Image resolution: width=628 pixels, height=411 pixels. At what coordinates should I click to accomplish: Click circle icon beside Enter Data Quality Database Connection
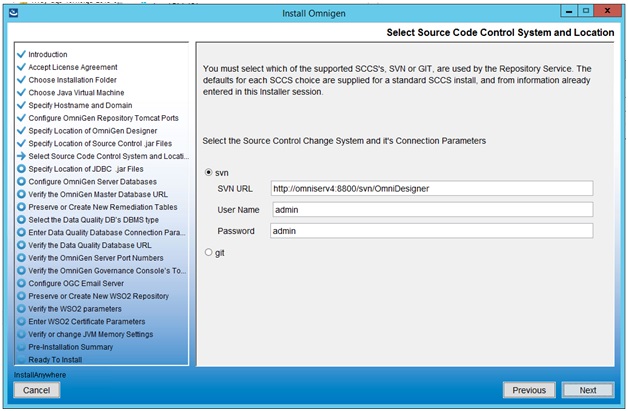[x=22, y=232]
